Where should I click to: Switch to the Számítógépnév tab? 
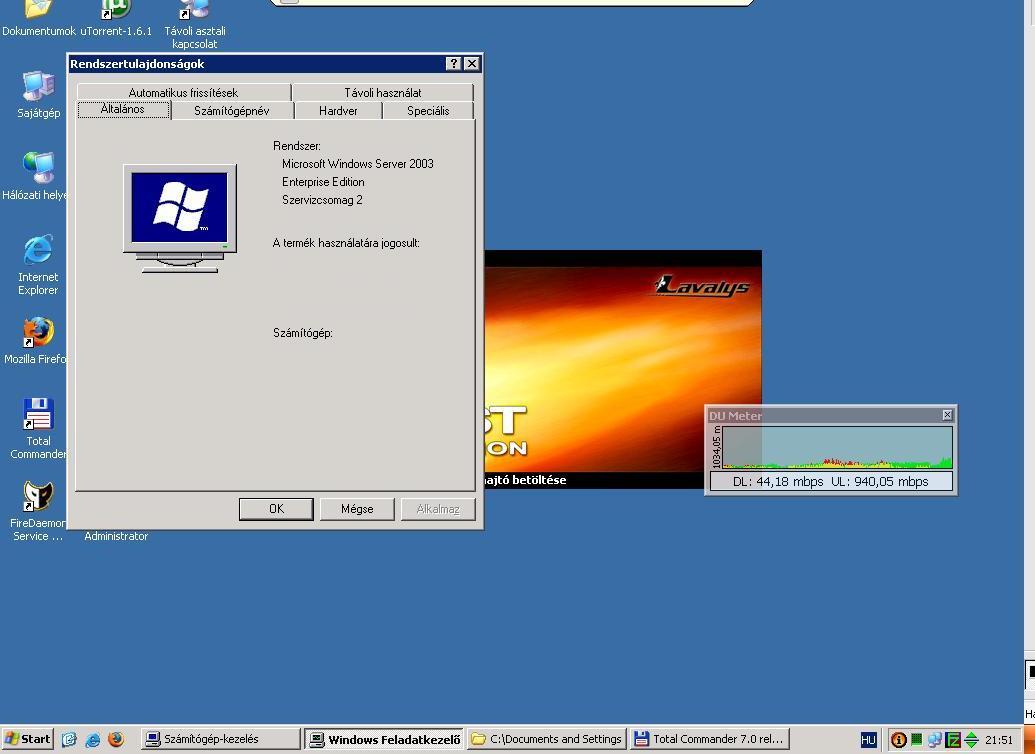tap(231, 111)
